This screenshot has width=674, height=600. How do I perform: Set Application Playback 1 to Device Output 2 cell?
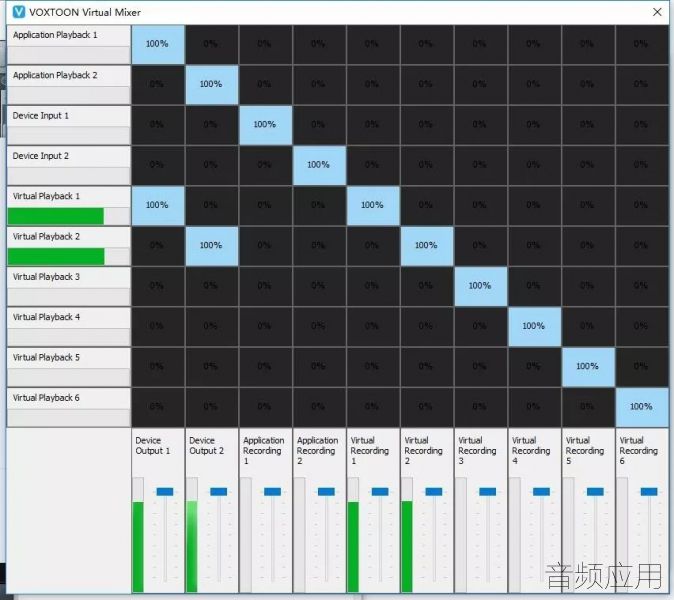pyautogui.click(x=211, y=45)
